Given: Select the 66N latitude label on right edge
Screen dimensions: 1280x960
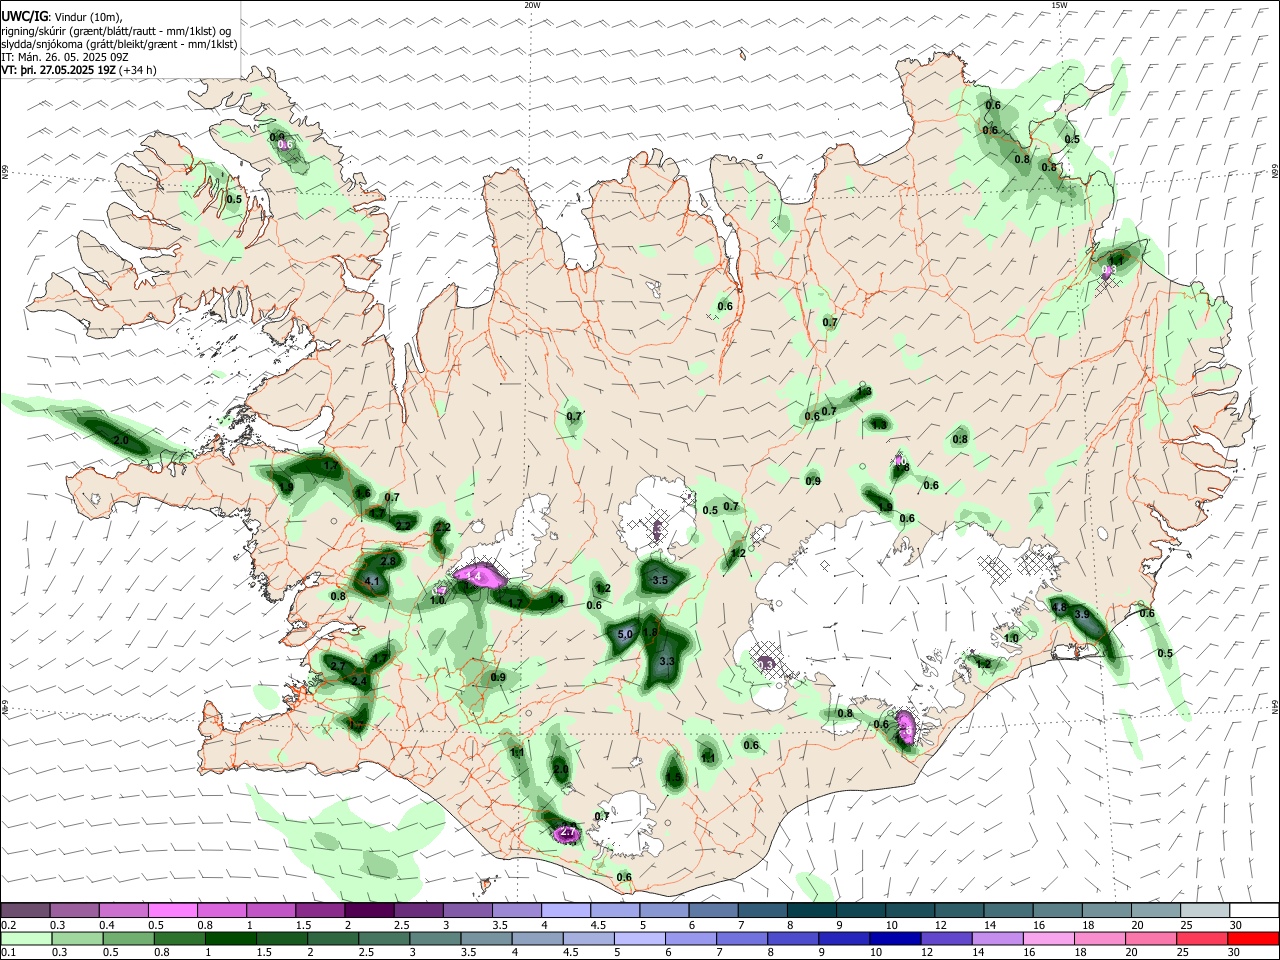Looking at the screenshot, I should 1275,174.
